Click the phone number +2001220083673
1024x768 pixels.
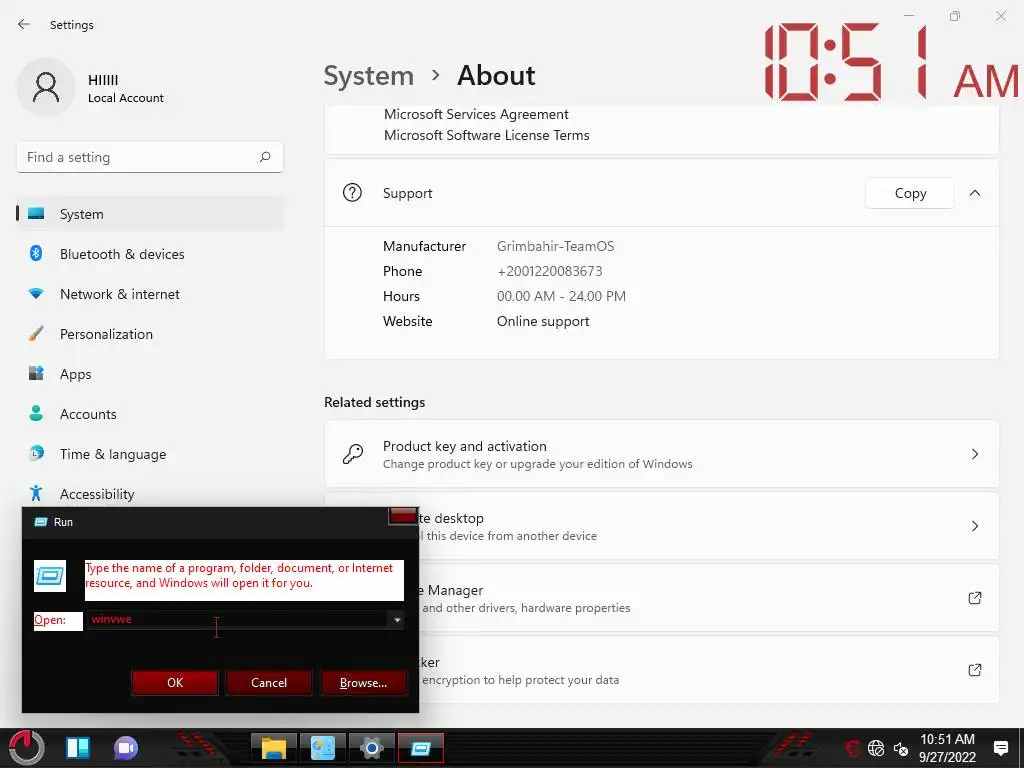point(549,271)
